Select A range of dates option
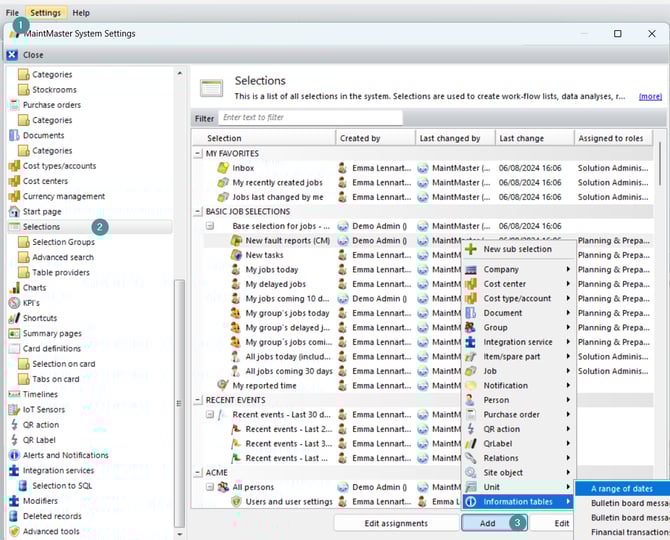Screen dimensions: 670x540 [x=621, y=489]
